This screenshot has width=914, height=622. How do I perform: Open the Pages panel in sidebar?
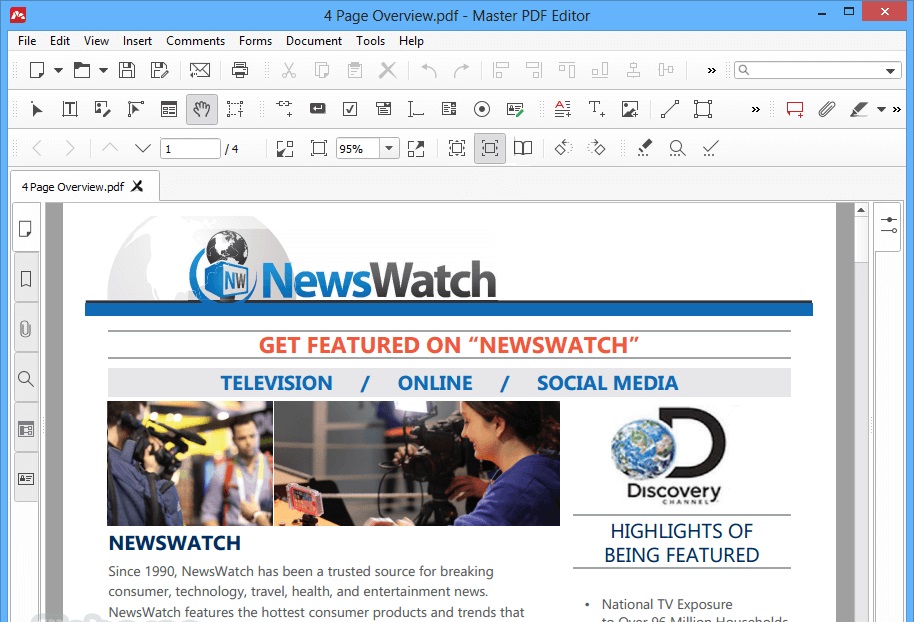click(26, 229)
